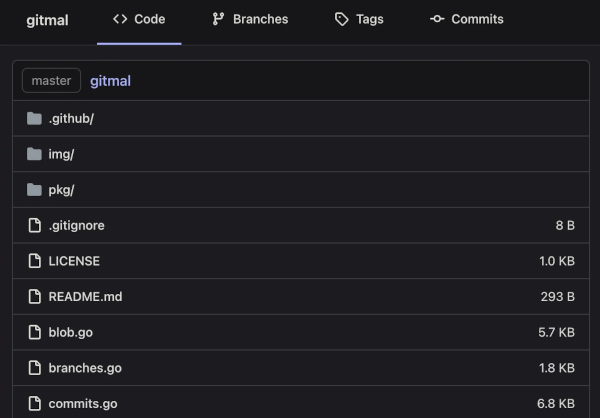Go to the Tags tab
Screen dimensions: 600x418
pyautogui.click(x=359, y=20)
